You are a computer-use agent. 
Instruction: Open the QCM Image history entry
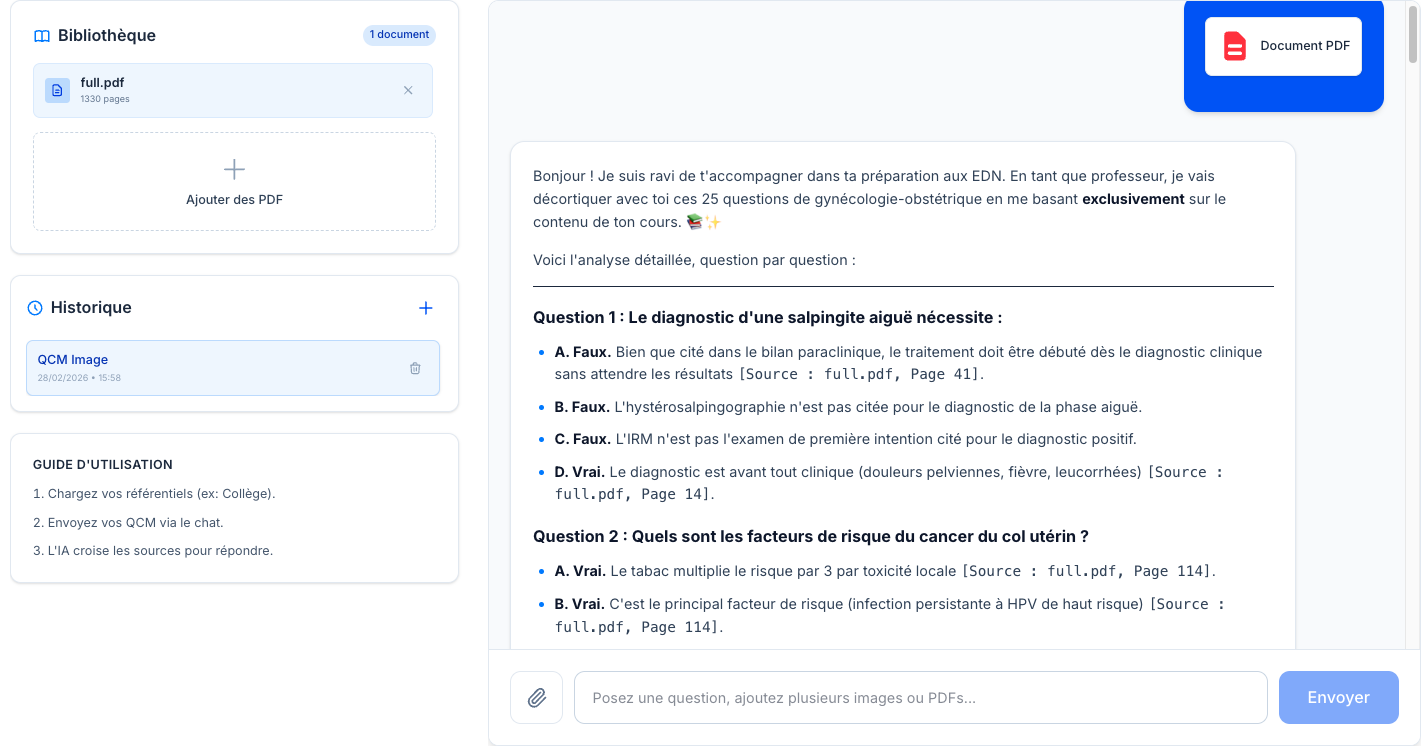tap(200, 368)
